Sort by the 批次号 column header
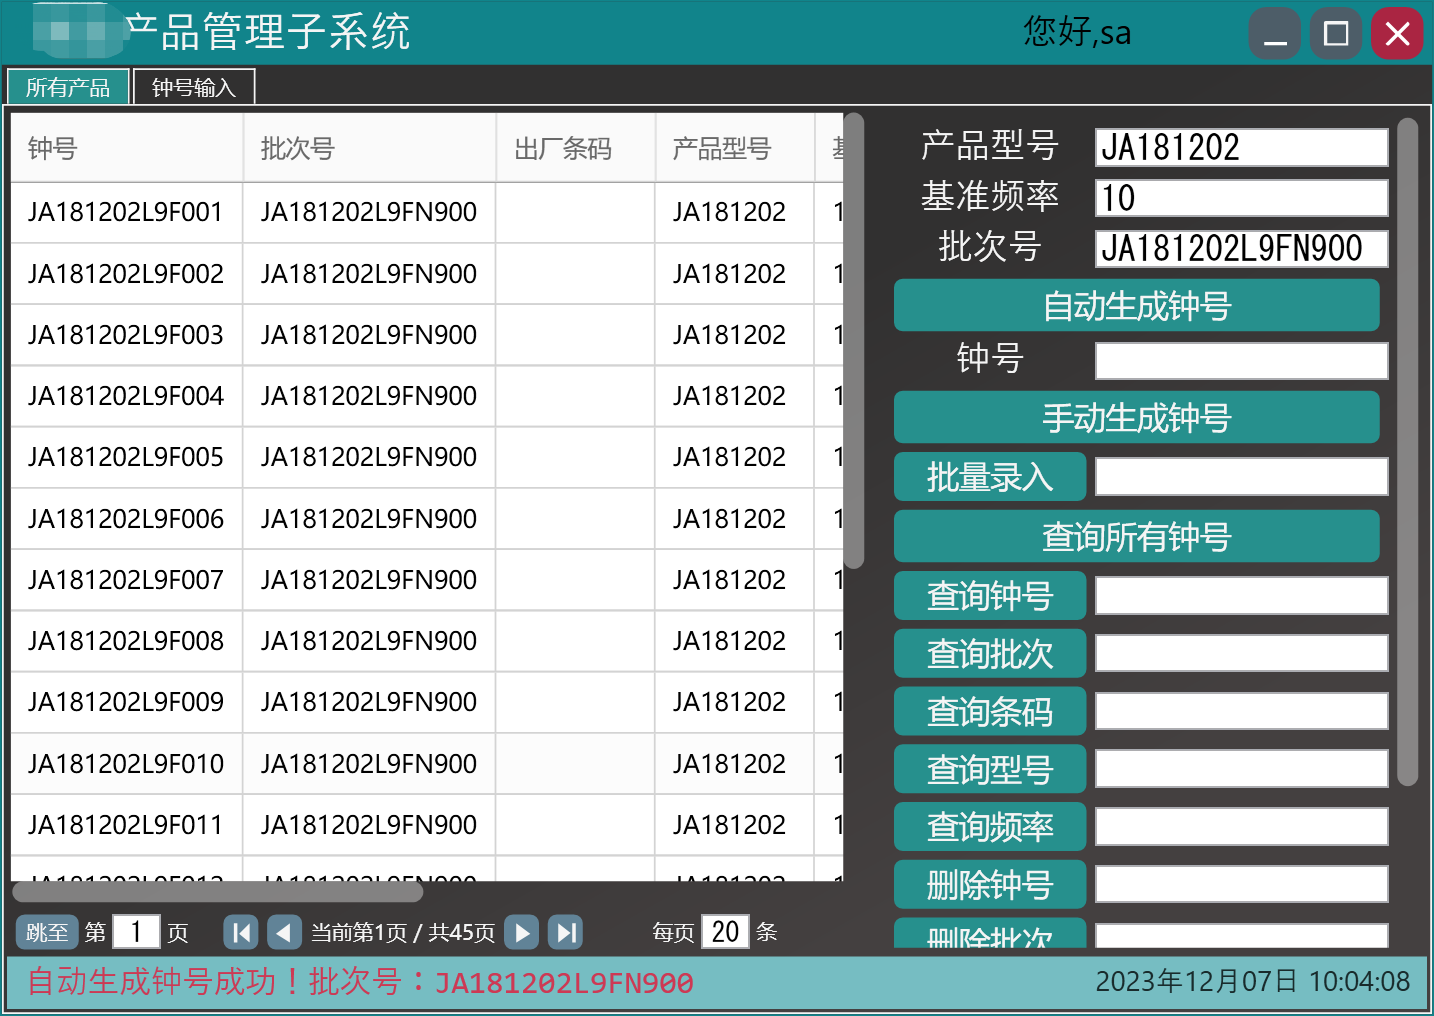The image size is (1434, 1016). click(370, 148)
